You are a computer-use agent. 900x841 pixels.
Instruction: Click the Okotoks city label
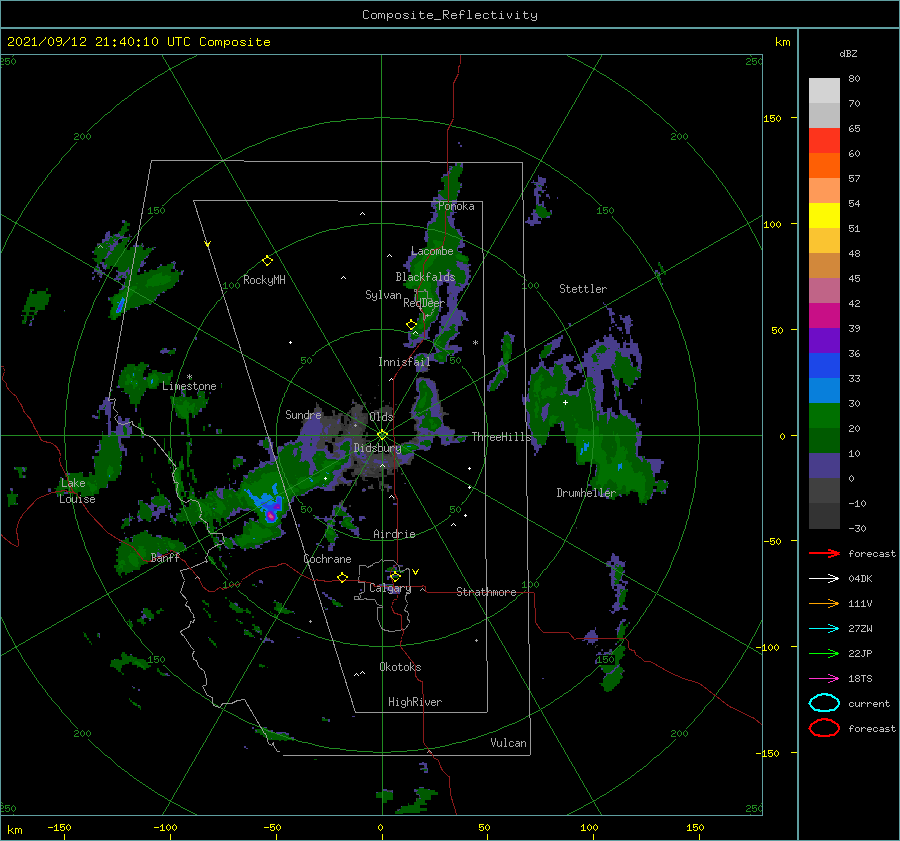(x=400, y=667)
